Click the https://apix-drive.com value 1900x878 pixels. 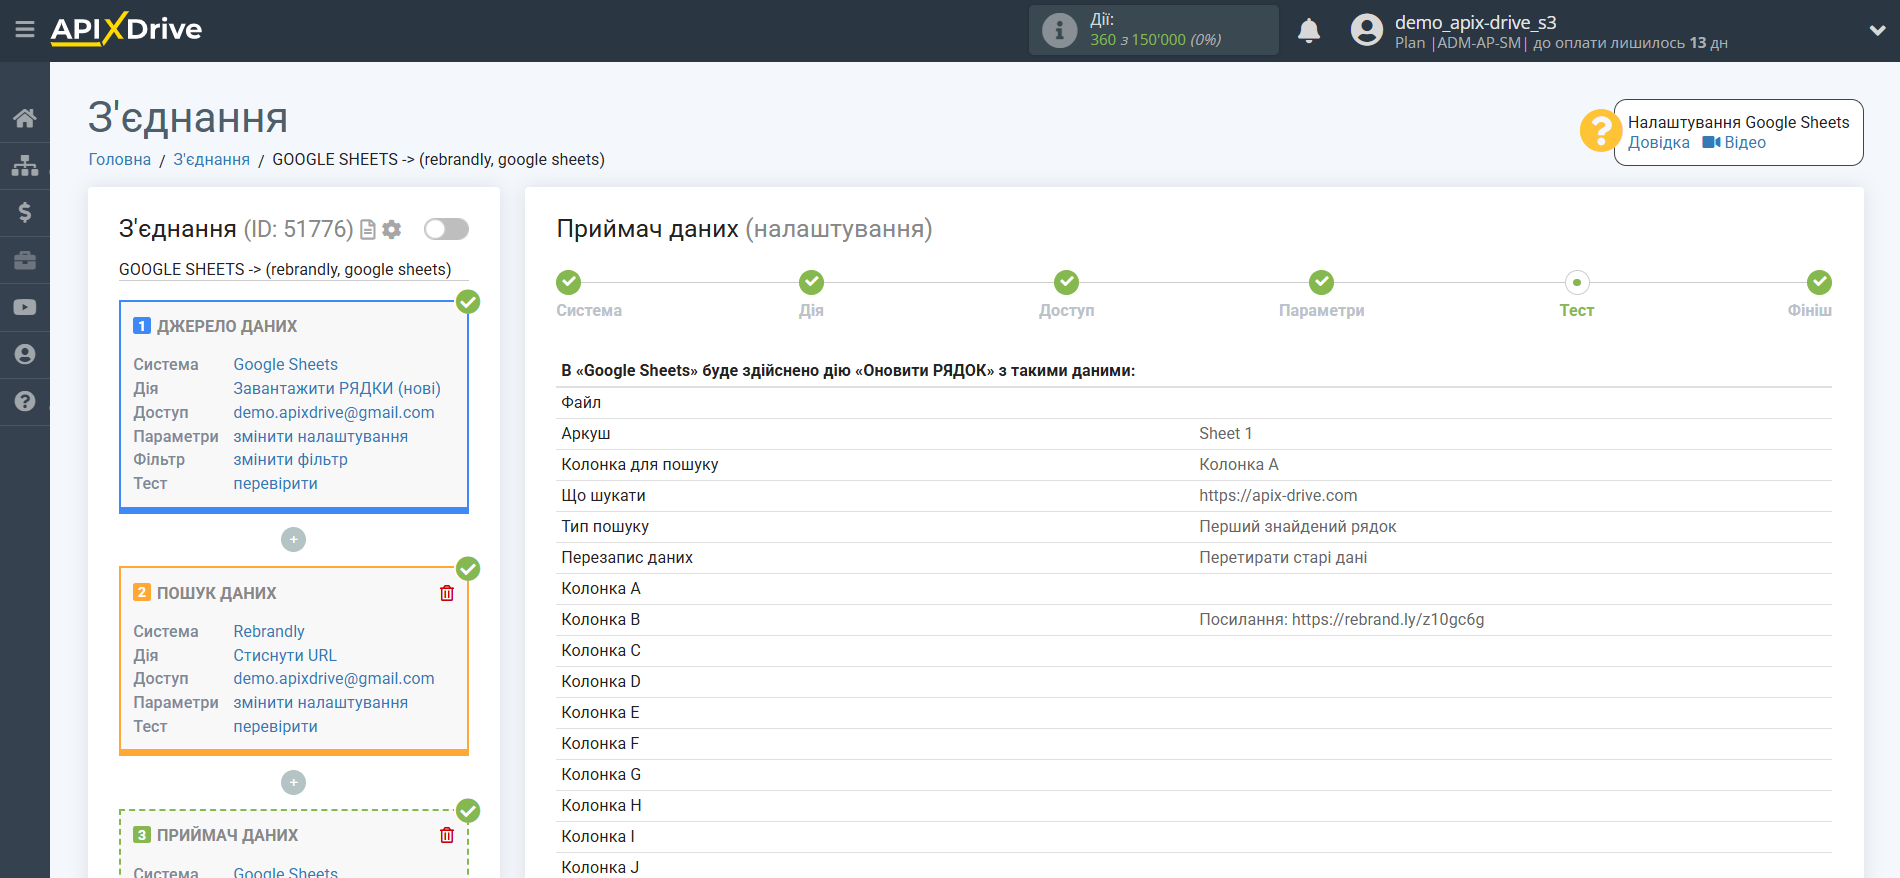pyautogui.click(x=1278, y=496)
